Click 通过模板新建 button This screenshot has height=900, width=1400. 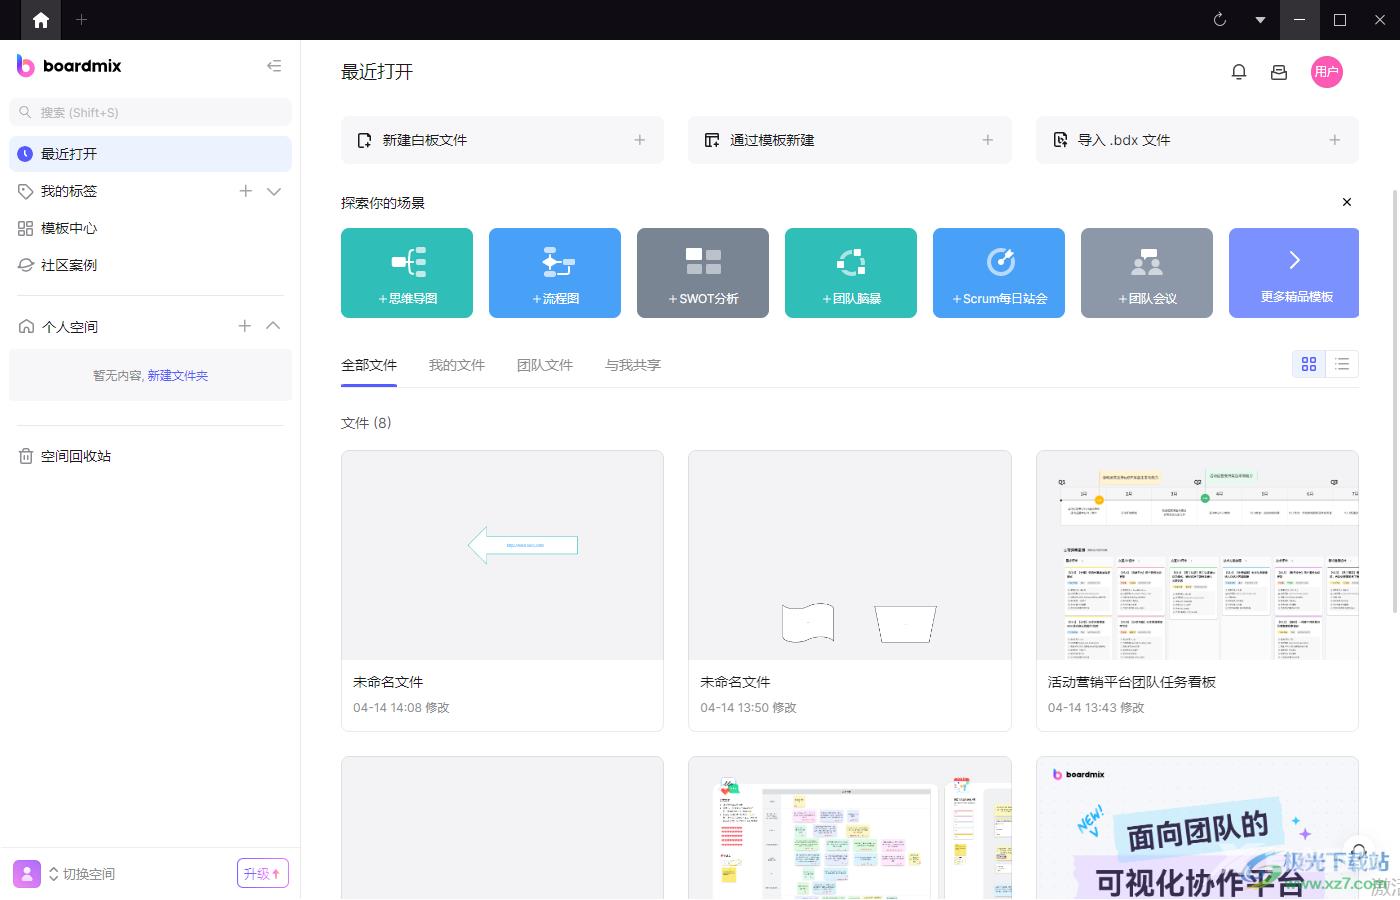point(850,140)
